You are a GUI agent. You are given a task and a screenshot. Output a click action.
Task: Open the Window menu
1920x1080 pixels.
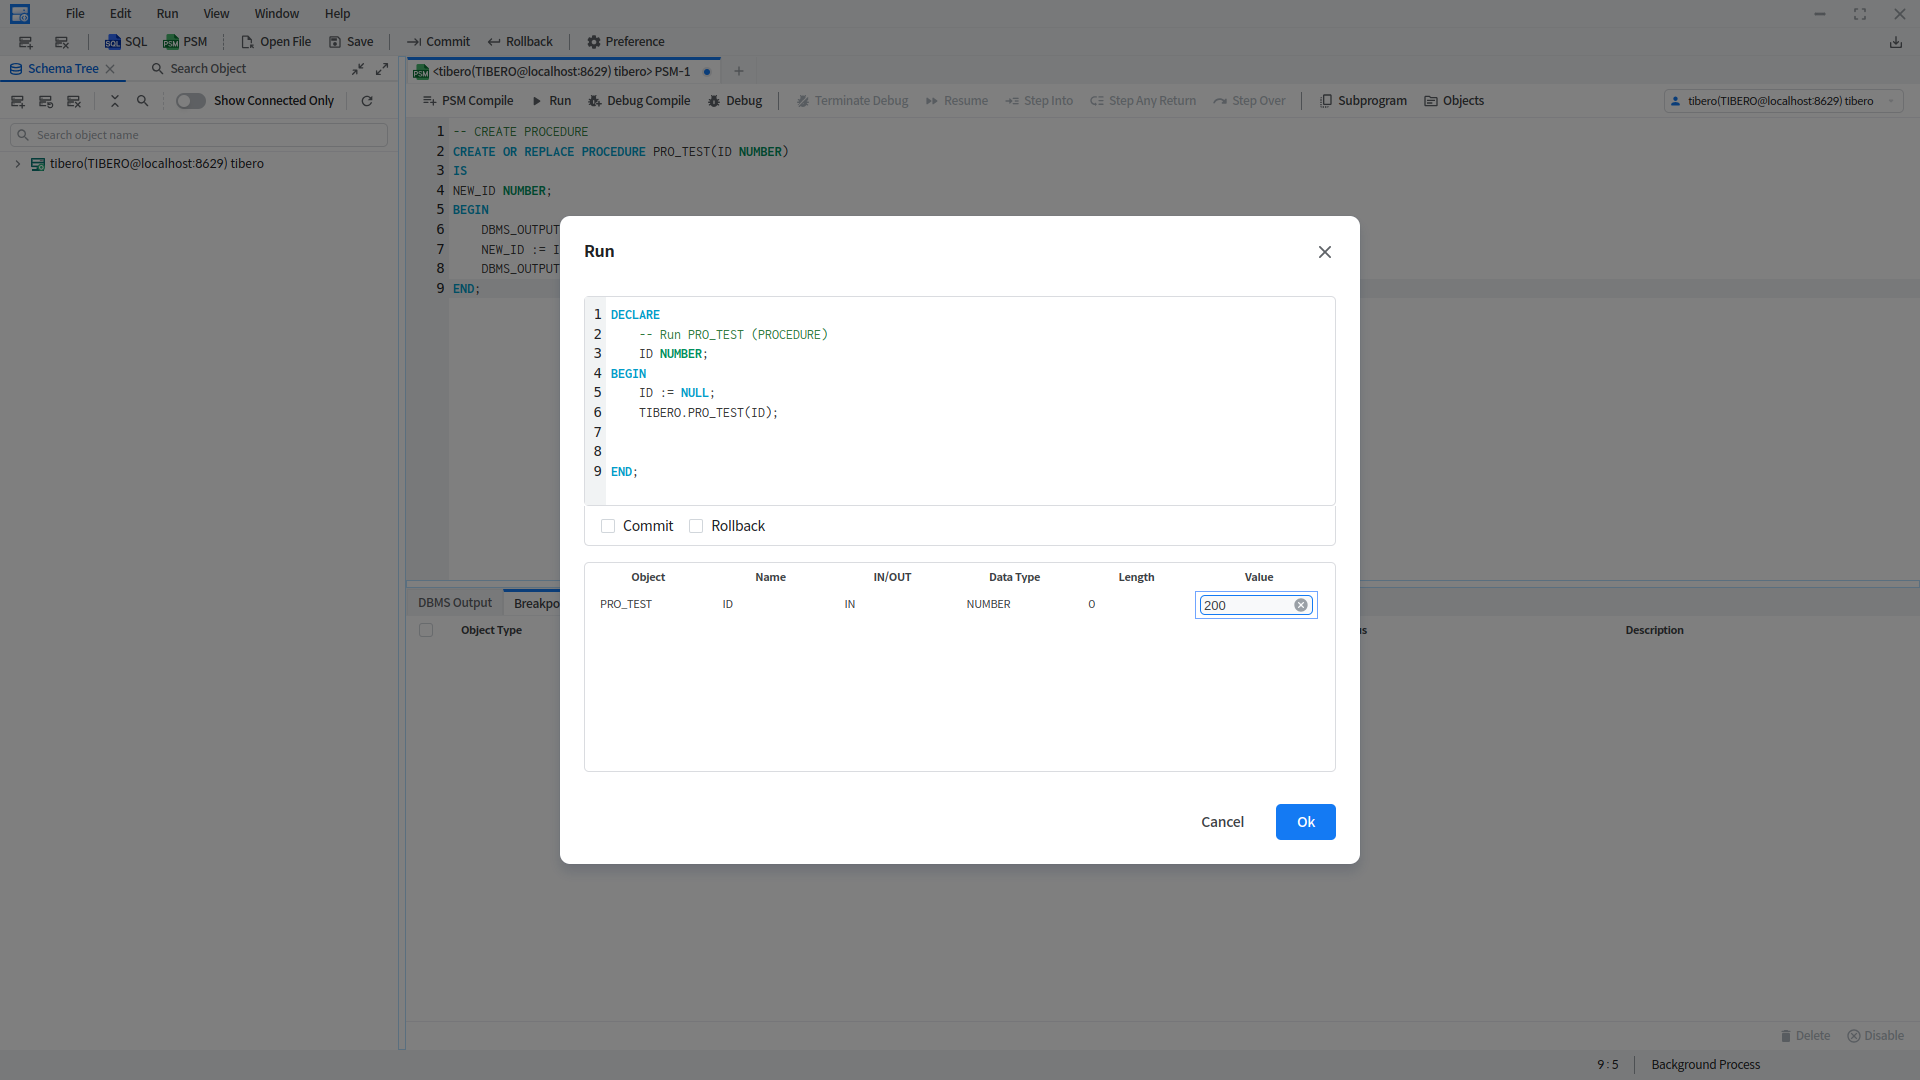276,14
